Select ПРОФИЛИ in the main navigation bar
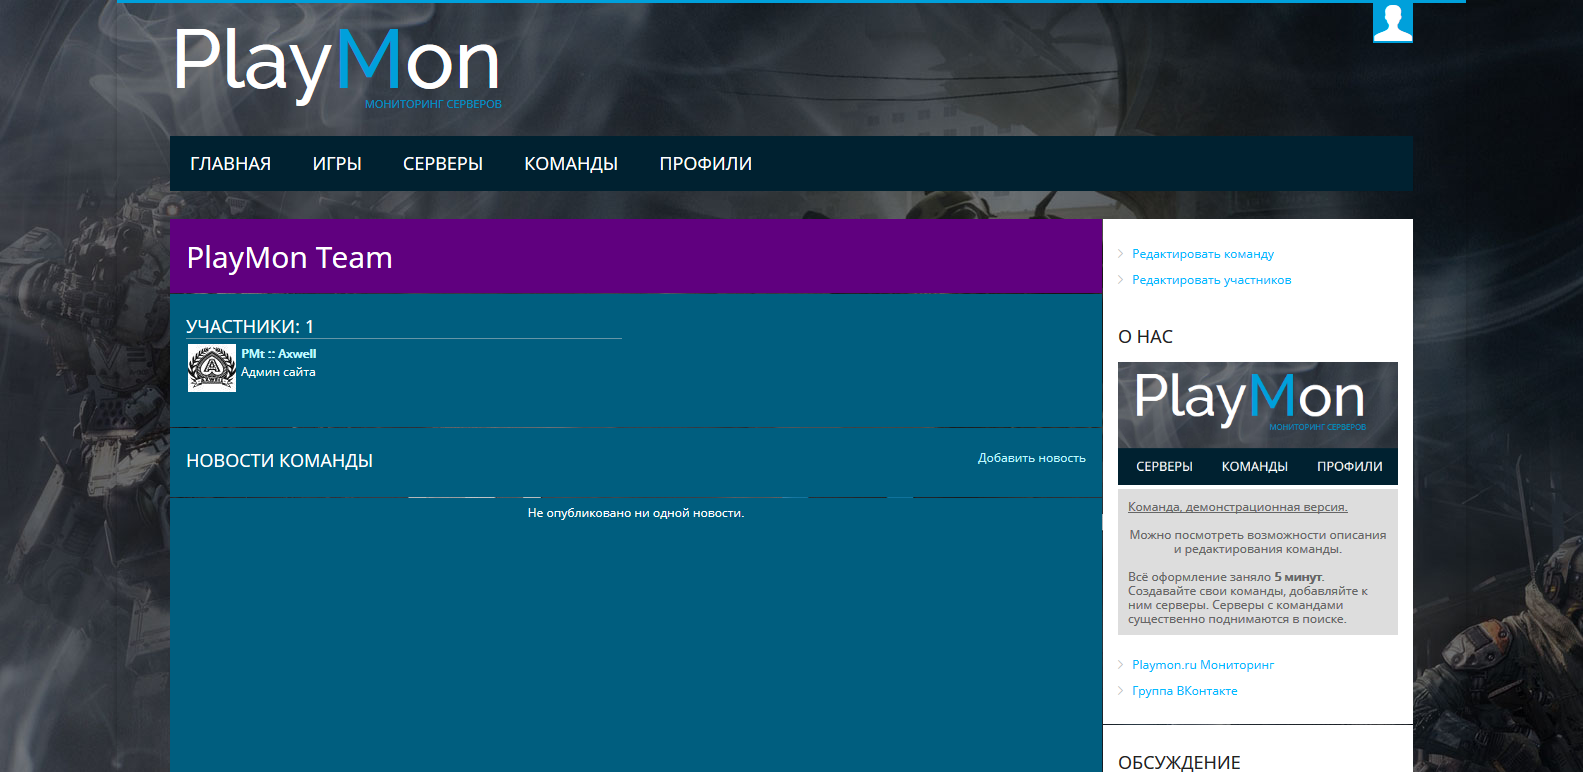The width and height of the screenshot is (1583, 772). point(705,164)
